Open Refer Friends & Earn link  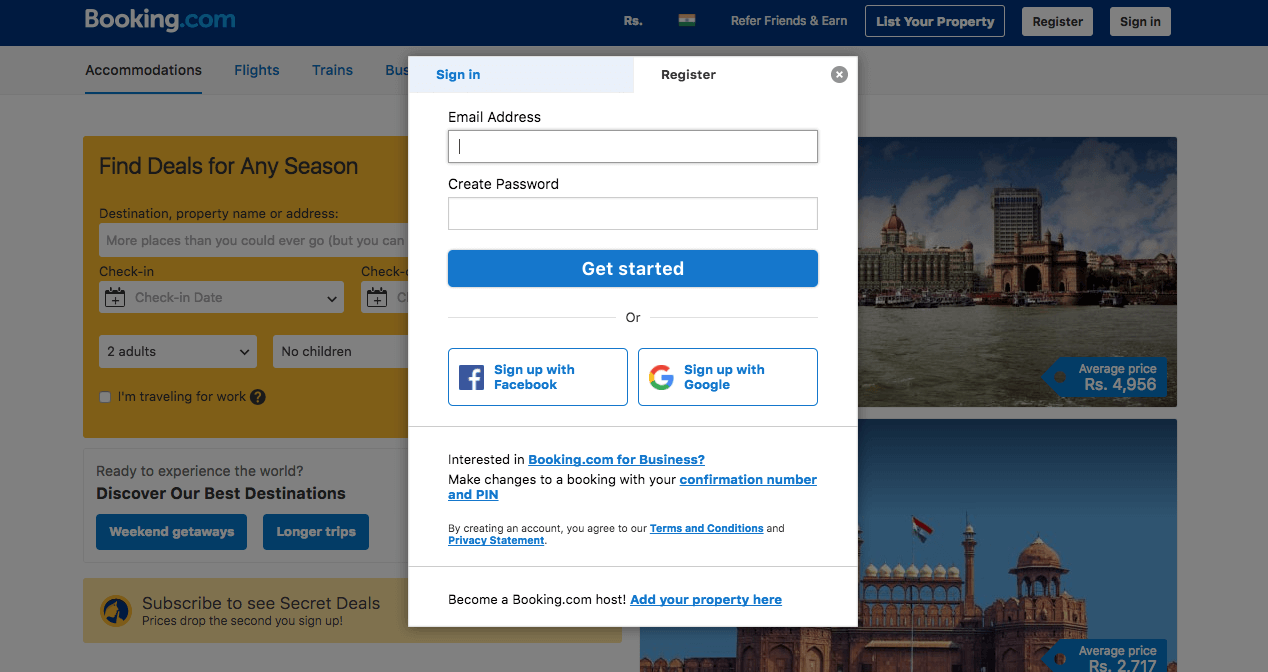pyautogui.click(x=789, y=21)
